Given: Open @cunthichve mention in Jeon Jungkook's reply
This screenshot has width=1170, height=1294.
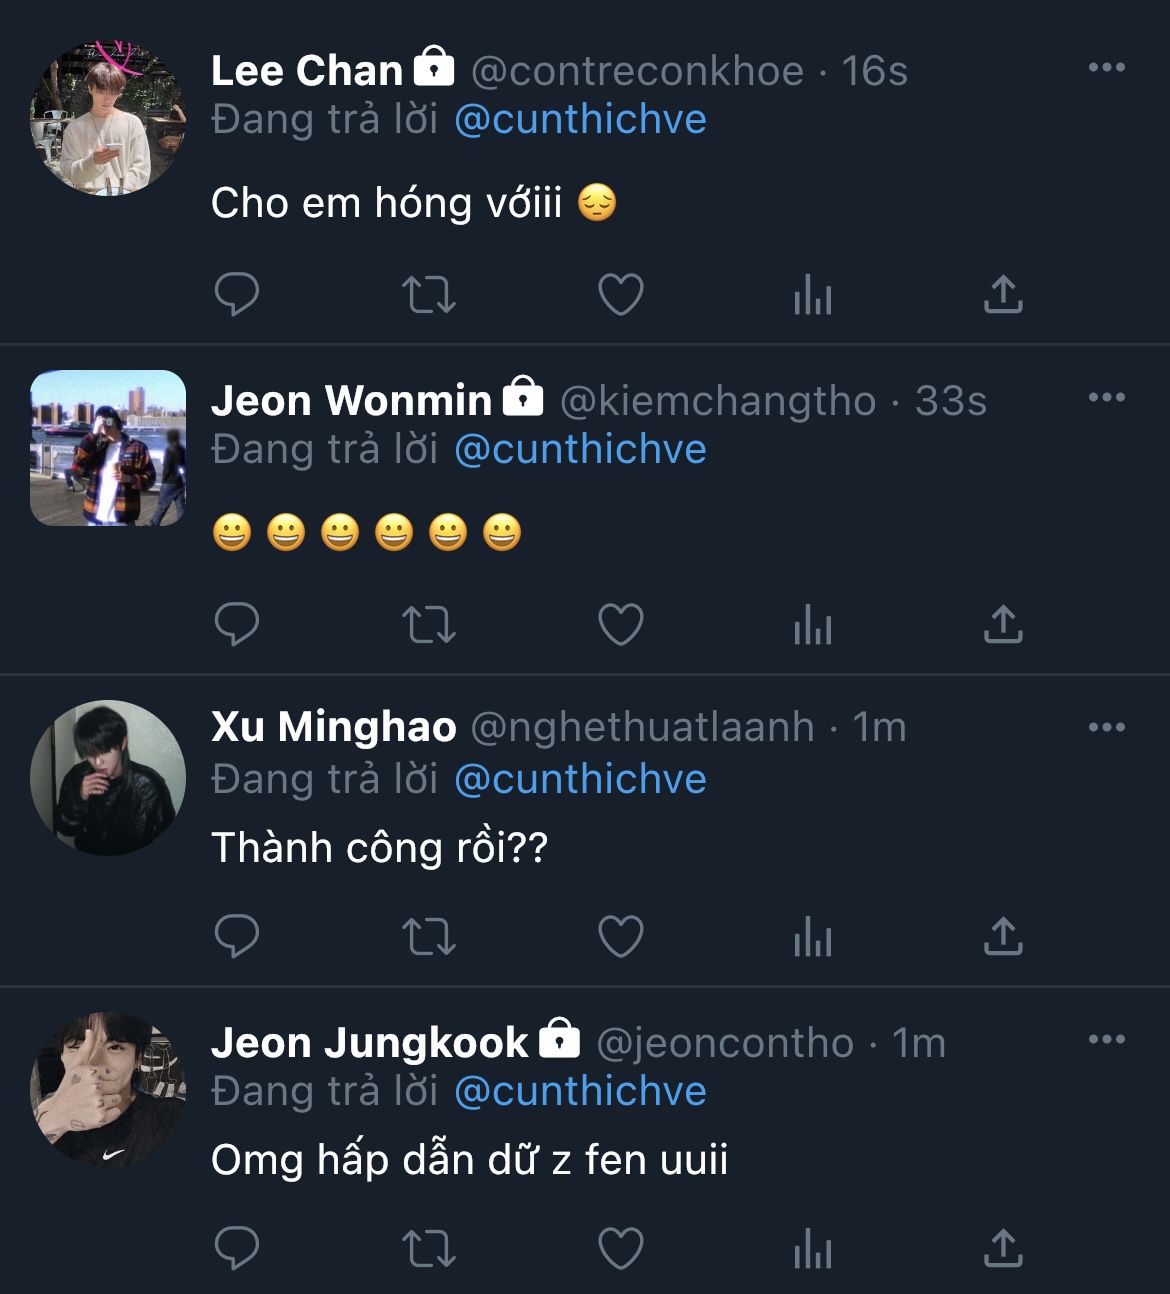Looking at the screenshot, I should [580, 1091].
